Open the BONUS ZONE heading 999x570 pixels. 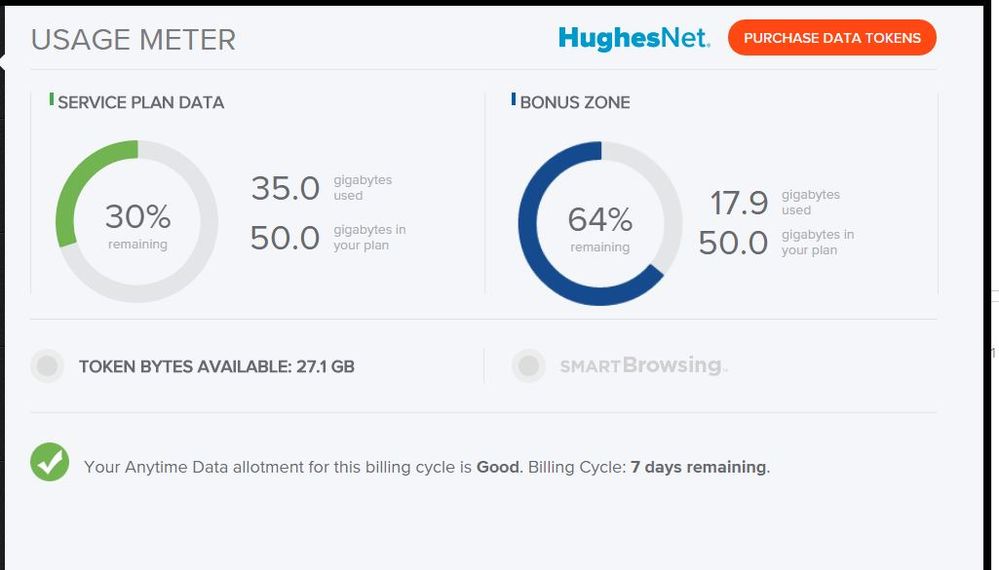[575, 102]
